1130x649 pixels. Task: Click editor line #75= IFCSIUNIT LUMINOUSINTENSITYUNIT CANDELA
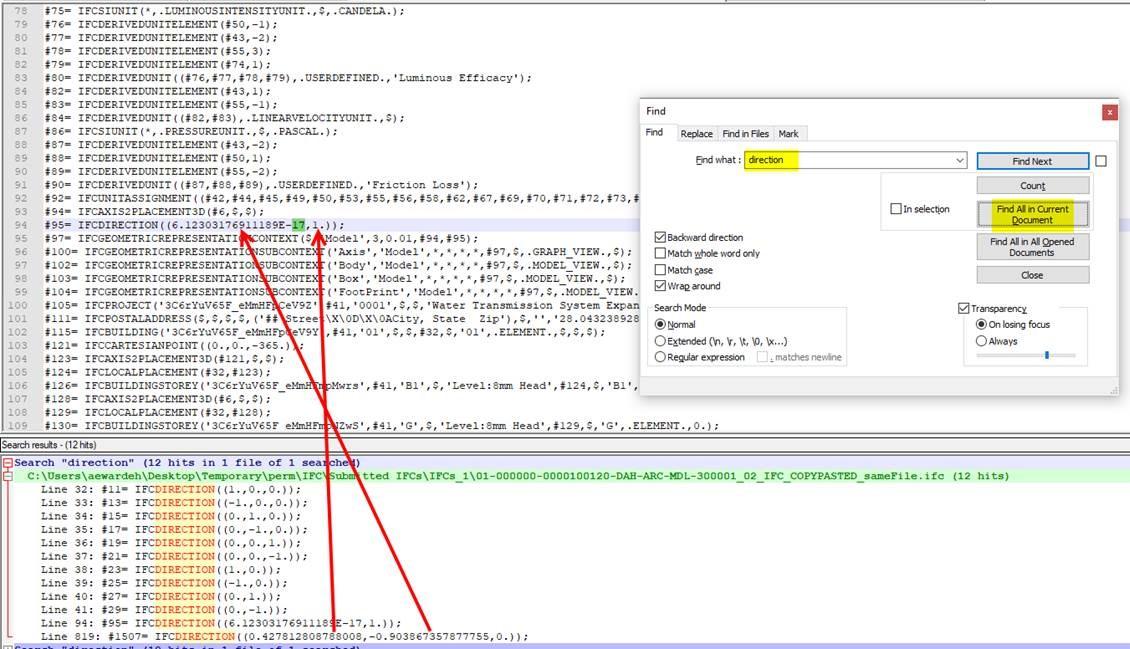click(x=224, y=12)
